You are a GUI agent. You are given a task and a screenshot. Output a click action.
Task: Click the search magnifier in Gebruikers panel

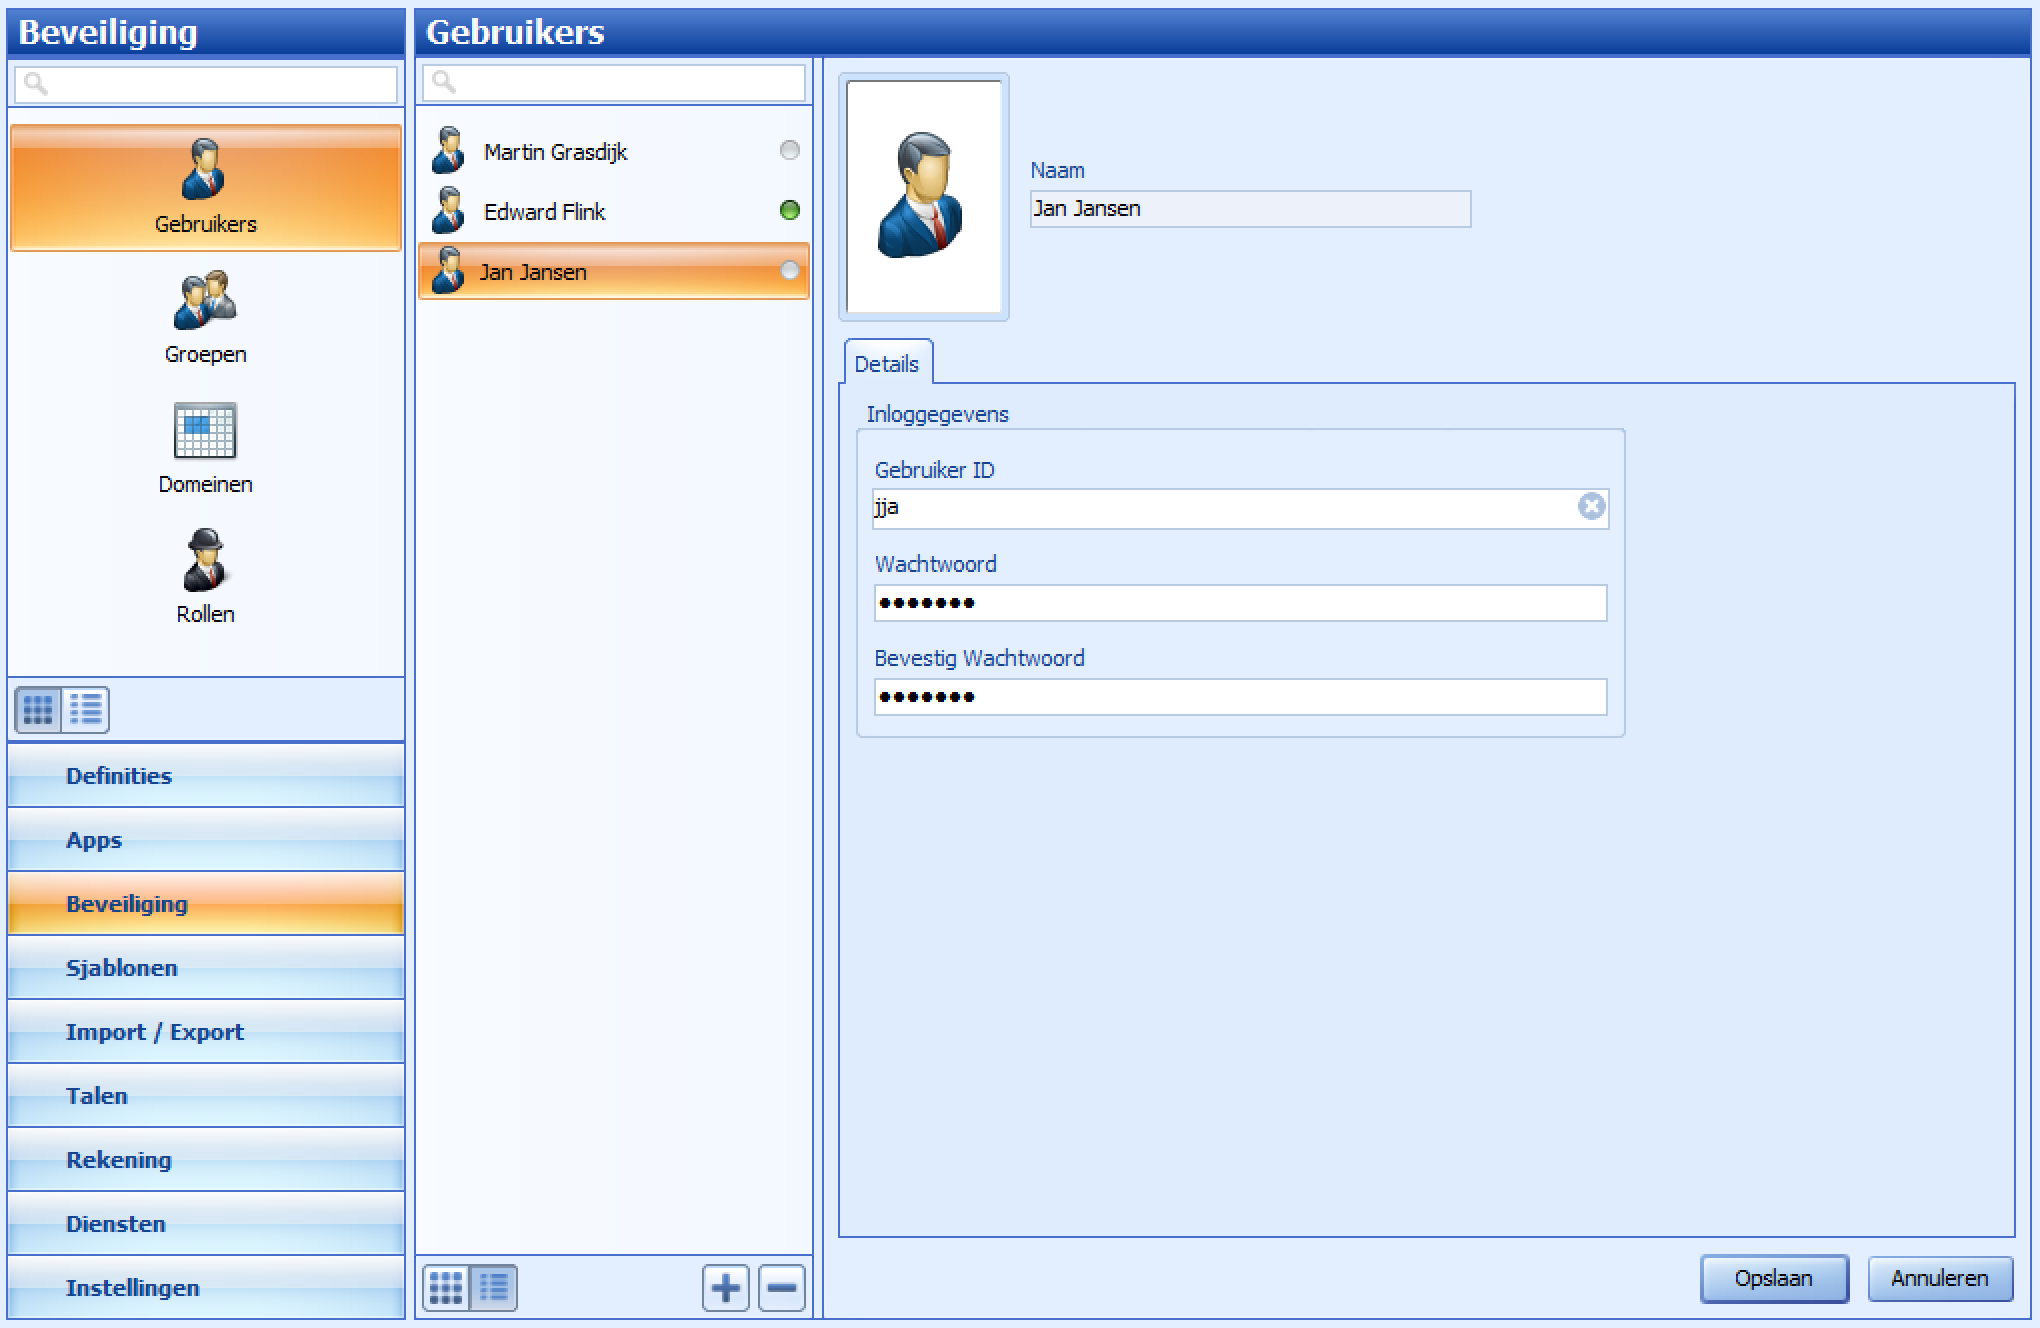tap(444, 82)
